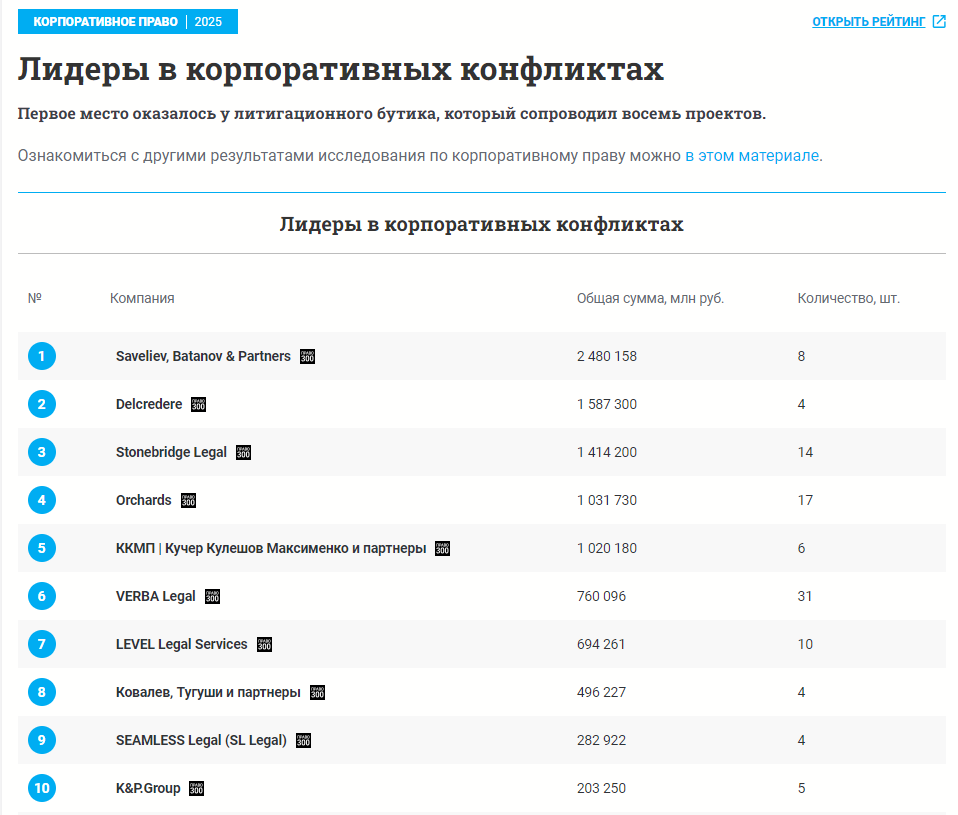Click rank number 10 circle
This screenshot has width=958, height=815.
[x=42, y=788]
